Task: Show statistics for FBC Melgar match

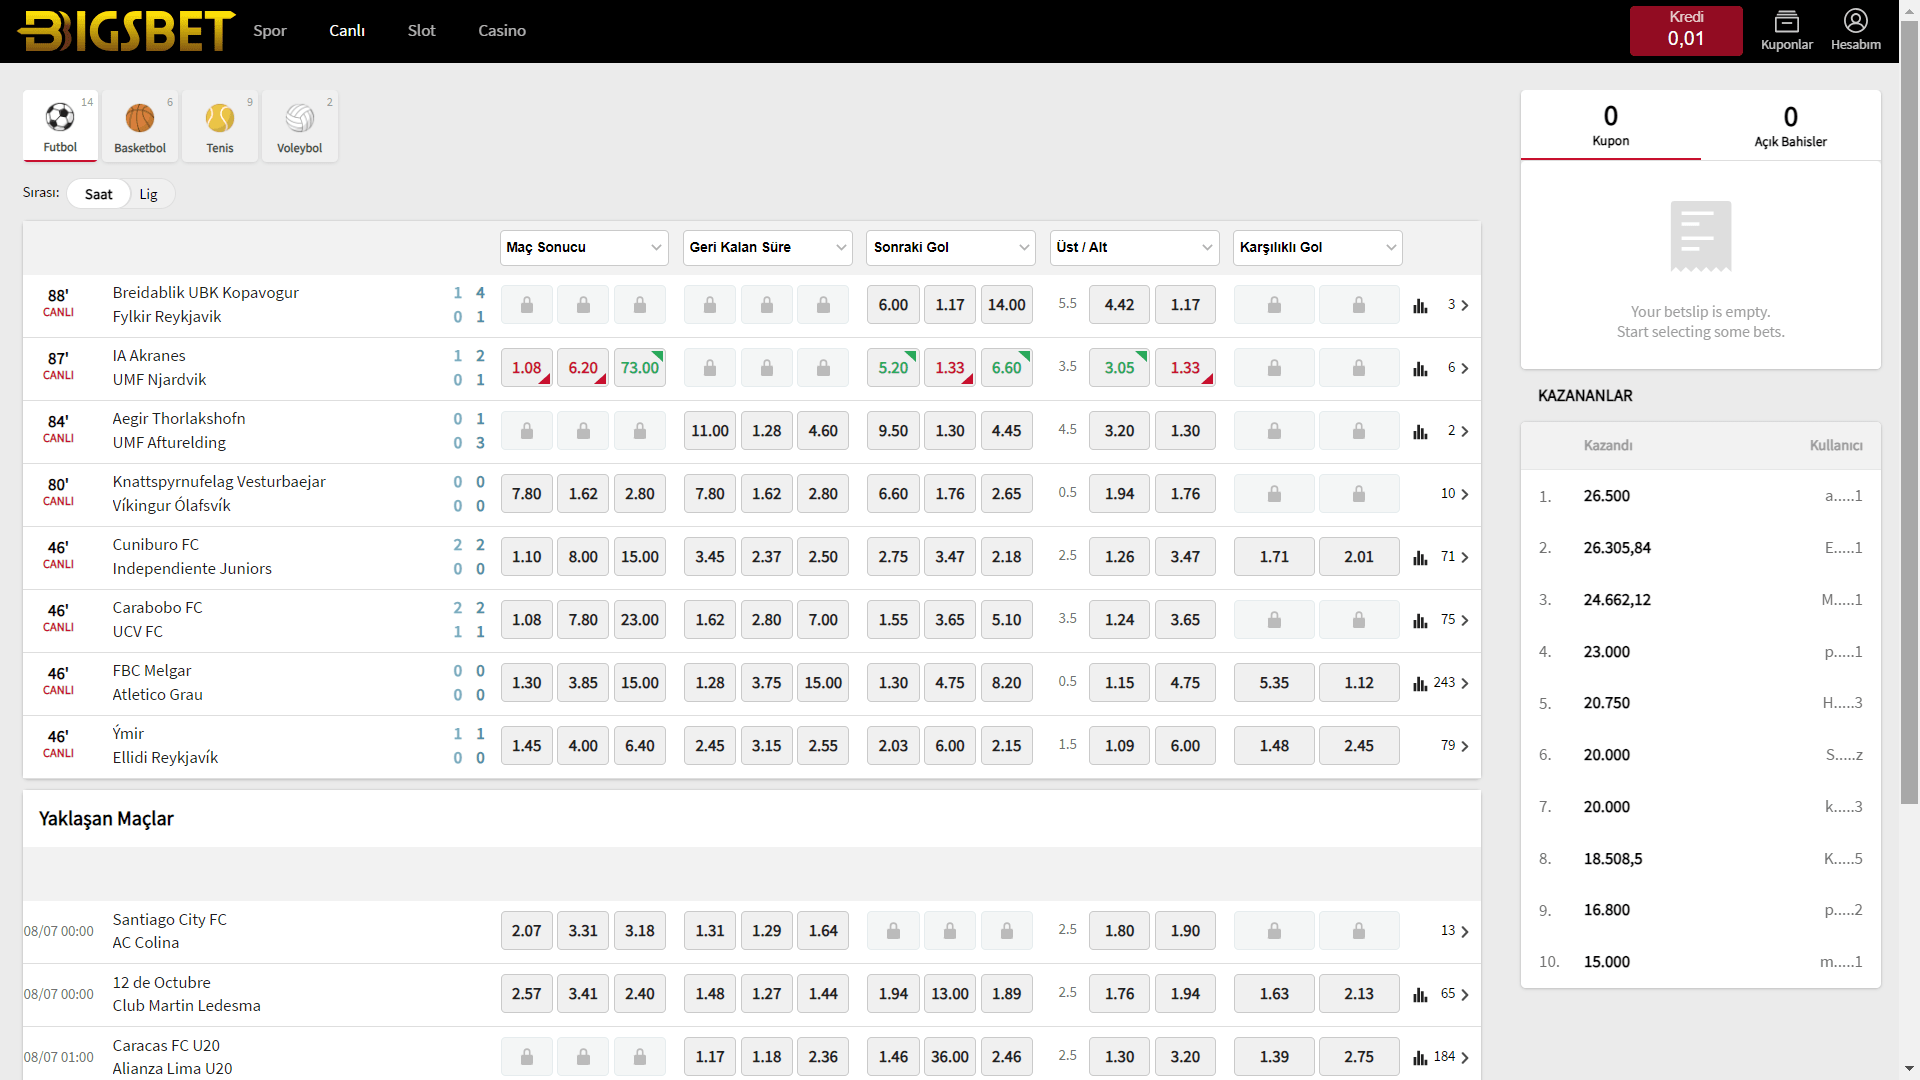Action: point(1420,684)
